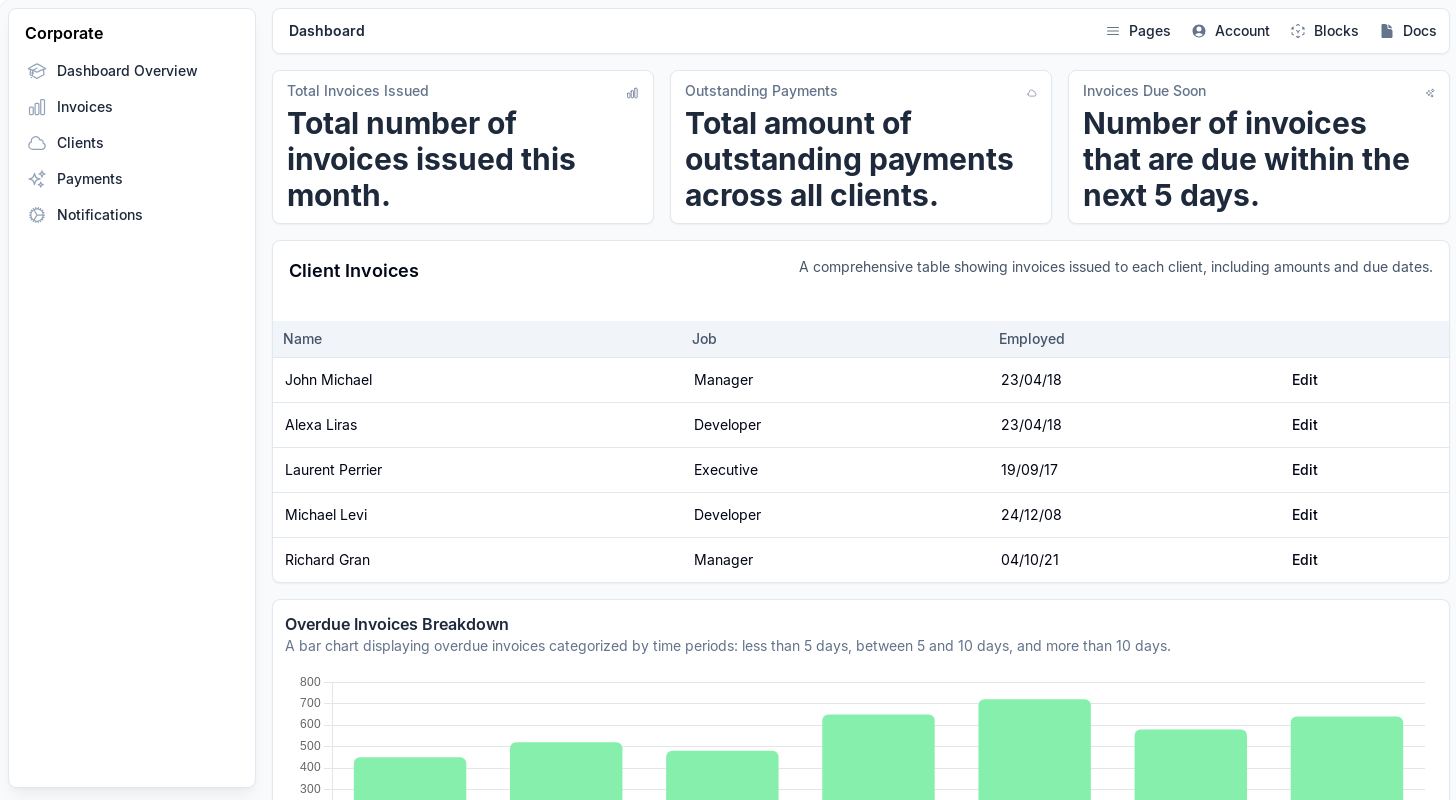The image size is (1456, 800).
Task: Open the Invoices page from sidebar
Action: (85, 107)
